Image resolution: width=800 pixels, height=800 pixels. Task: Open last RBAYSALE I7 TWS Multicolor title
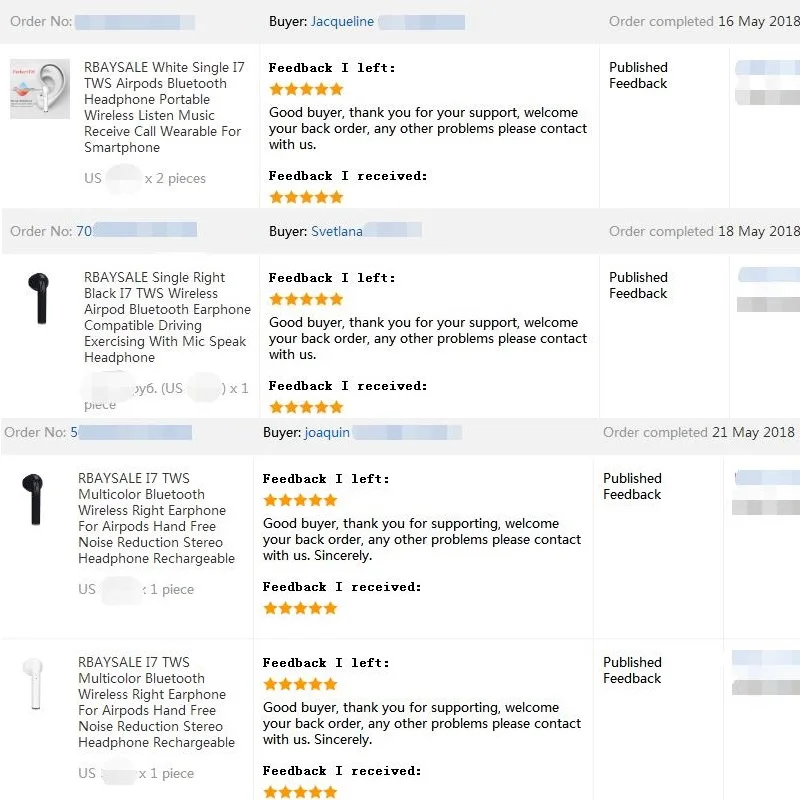(x=156, y=702)
